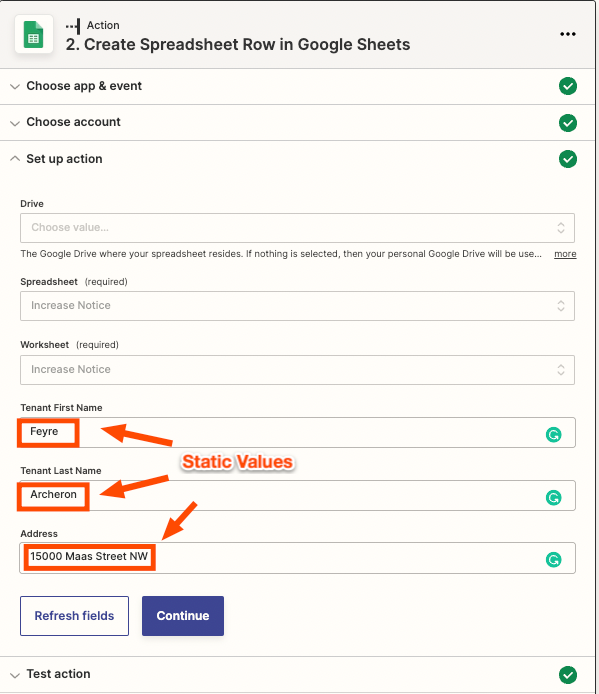The width and height of the screenshot is (599, 694).
Task: Click the Refresh fields button
Action: click(x=74, y=616)
